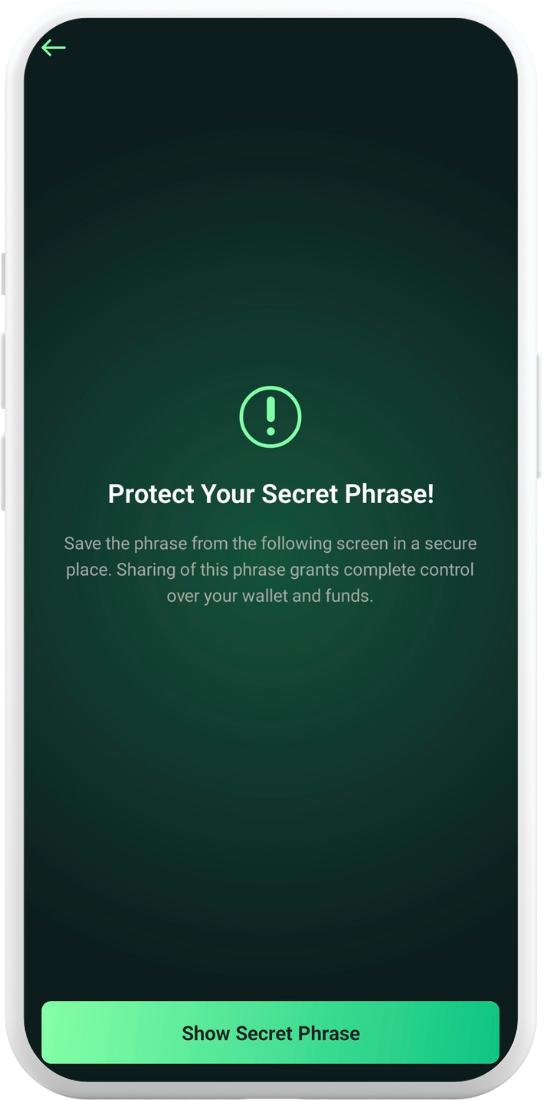Click the top side button on phone's left edge
The width and height of the screenshot is (543, 1100).
4,274
